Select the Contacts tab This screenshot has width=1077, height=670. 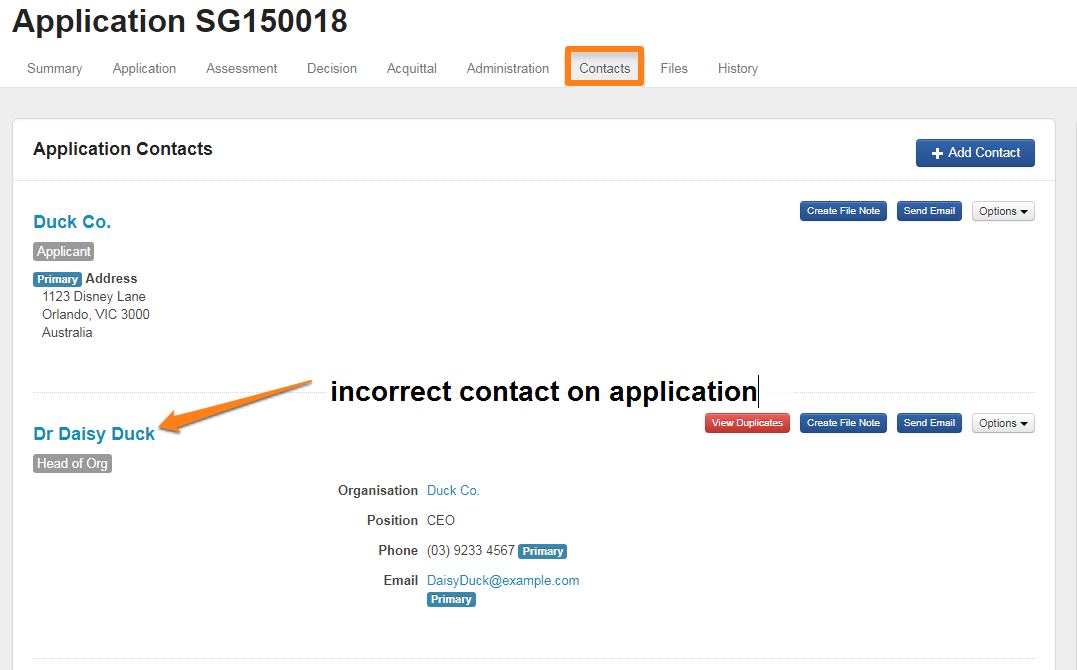point(605,69)
